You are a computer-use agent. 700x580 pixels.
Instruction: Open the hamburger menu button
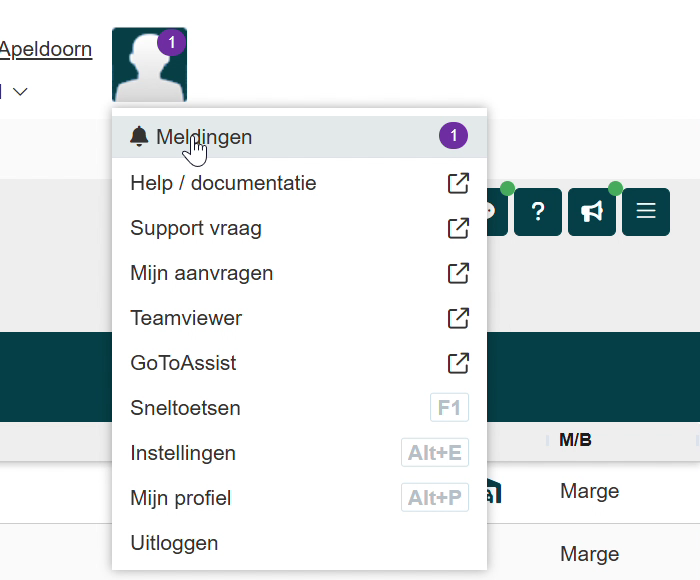pos(646,212)
